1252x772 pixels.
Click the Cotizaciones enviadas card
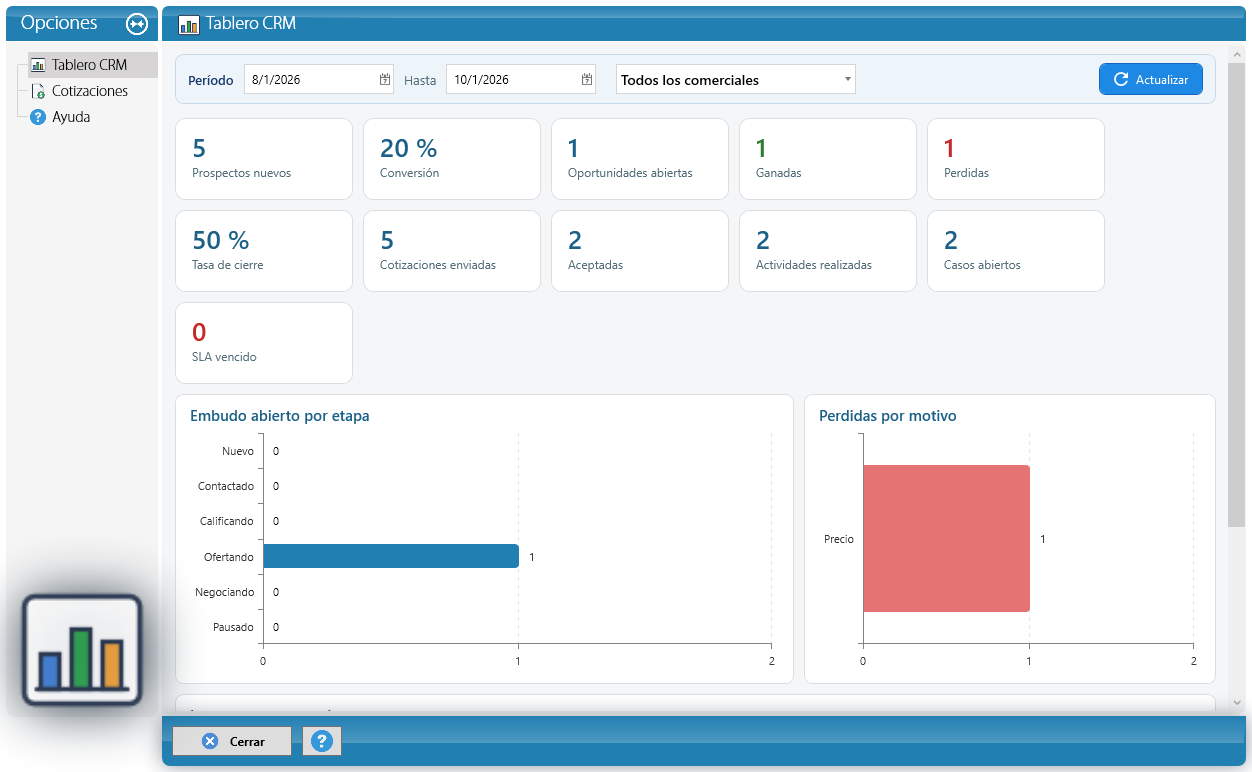pos(452,251)
